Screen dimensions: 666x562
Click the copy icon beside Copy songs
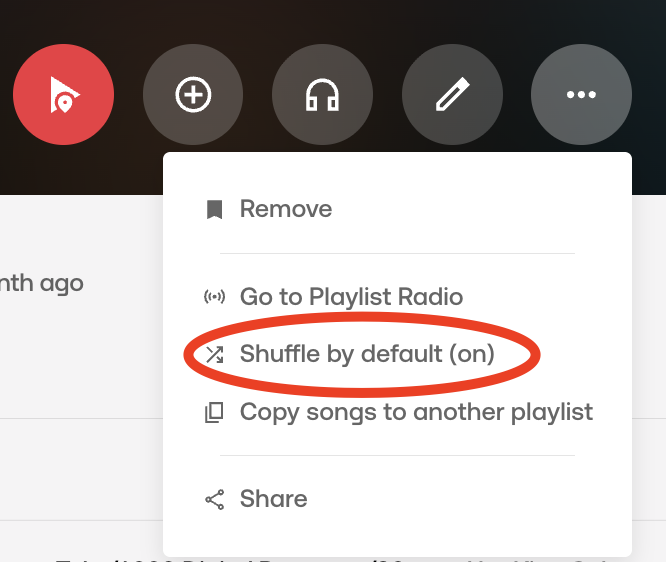point(214,412)
